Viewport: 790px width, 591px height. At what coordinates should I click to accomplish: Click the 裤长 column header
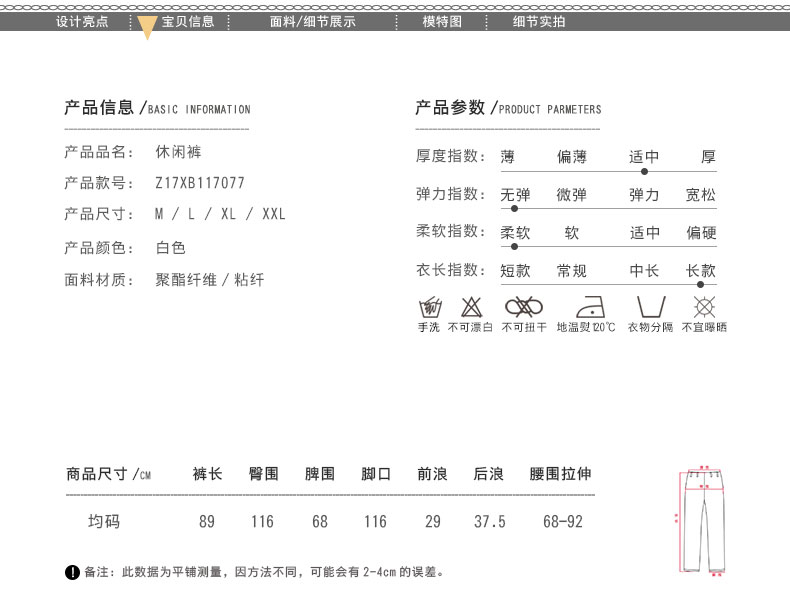[208, 474]
